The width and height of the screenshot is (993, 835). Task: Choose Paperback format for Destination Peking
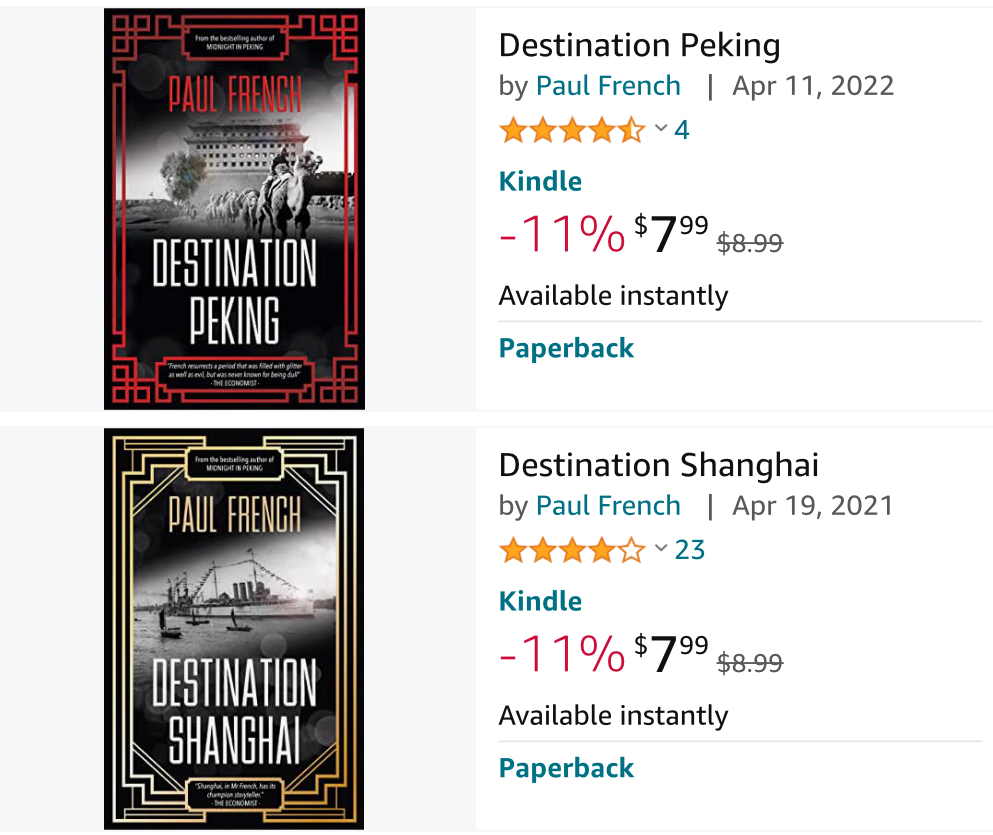pos(566,348)
